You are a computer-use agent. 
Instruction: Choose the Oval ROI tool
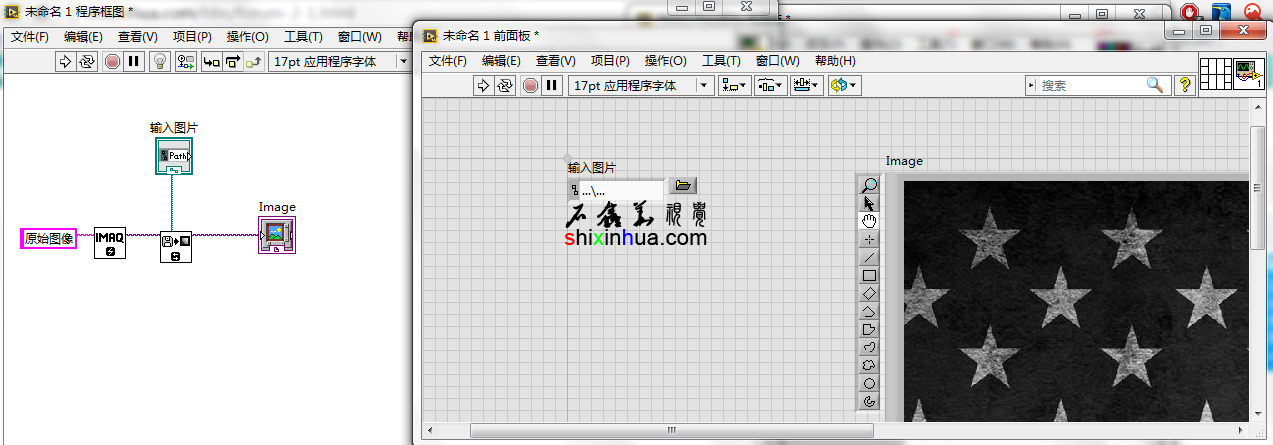(869, 384)
